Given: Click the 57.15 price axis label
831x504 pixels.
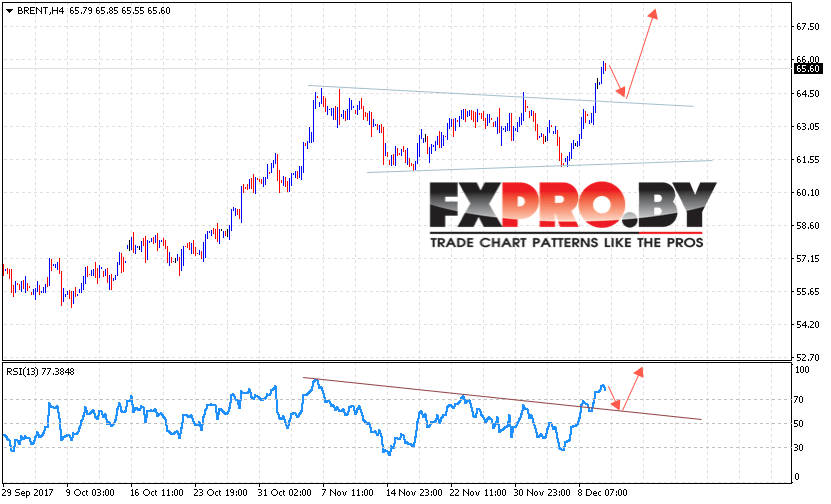Looking at the screenshot, I should tap(808, 259).
